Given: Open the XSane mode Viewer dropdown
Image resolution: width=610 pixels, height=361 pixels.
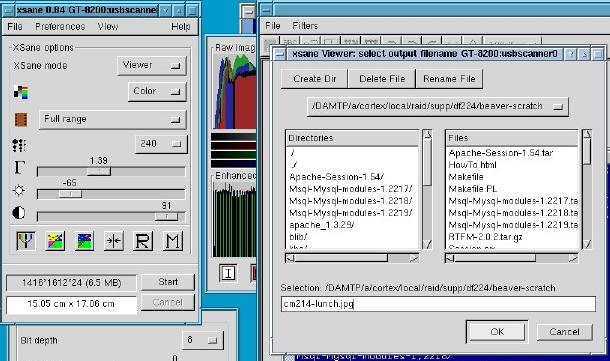Looking at the screenshot, I should coord(152,65).
